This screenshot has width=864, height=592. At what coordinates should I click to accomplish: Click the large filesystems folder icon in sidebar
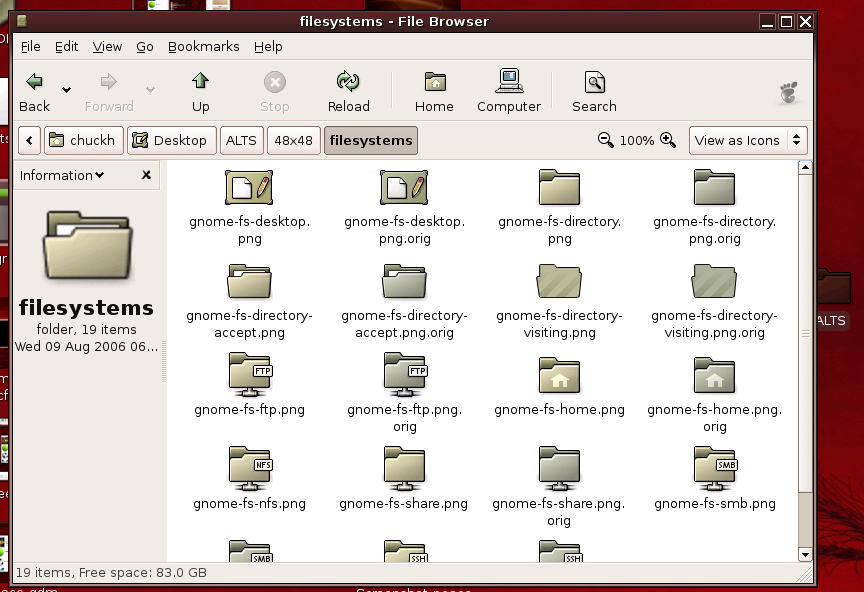coord(88,246)
